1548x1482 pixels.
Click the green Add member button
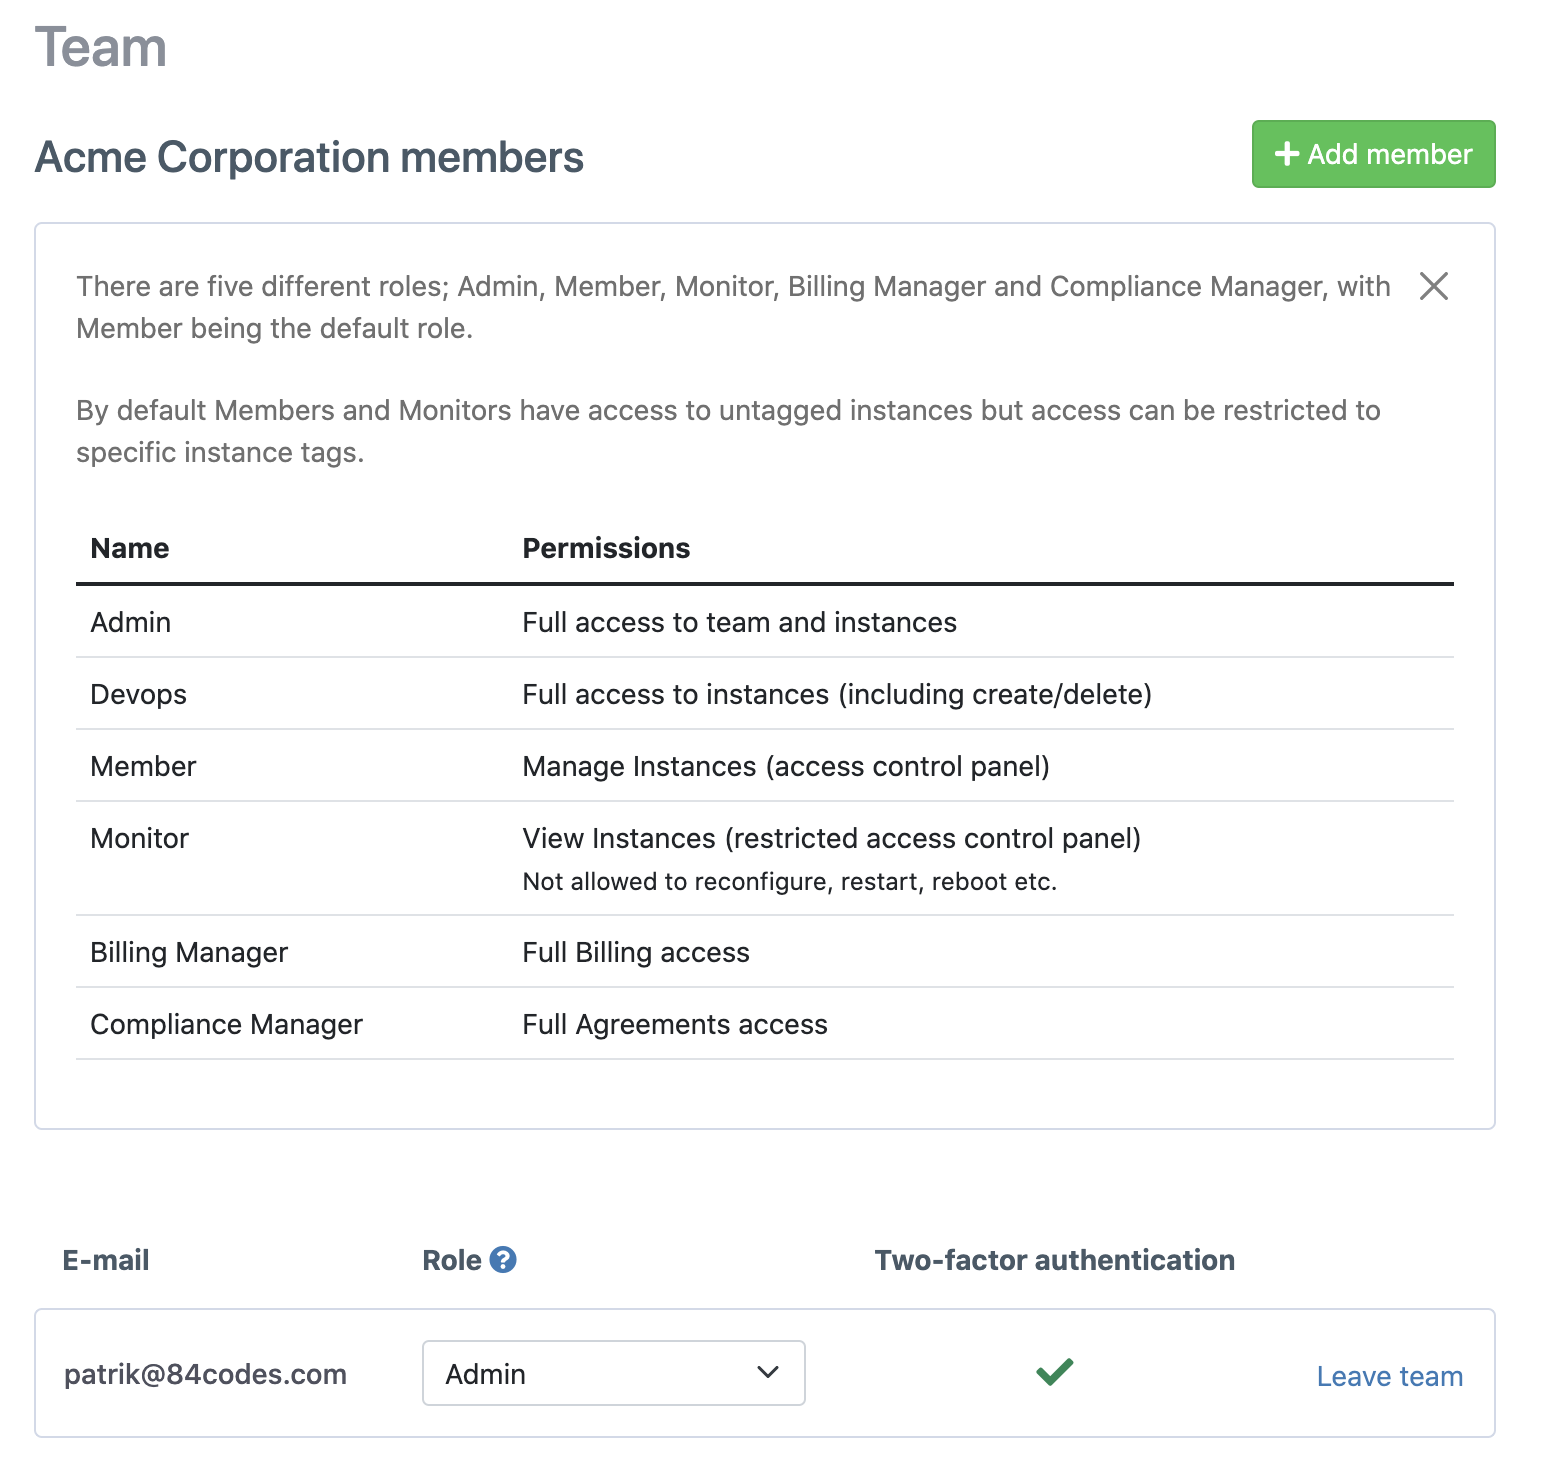coord(1373,154)
